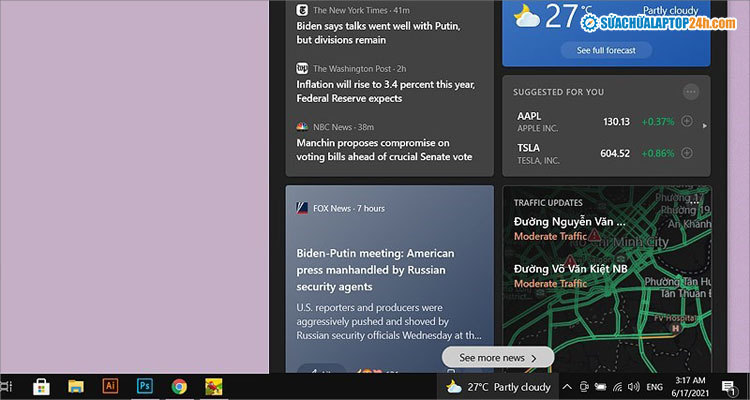750x400 pixels.
Task: Open the Traffic Updates card options menu
Action: pos(694,201)
